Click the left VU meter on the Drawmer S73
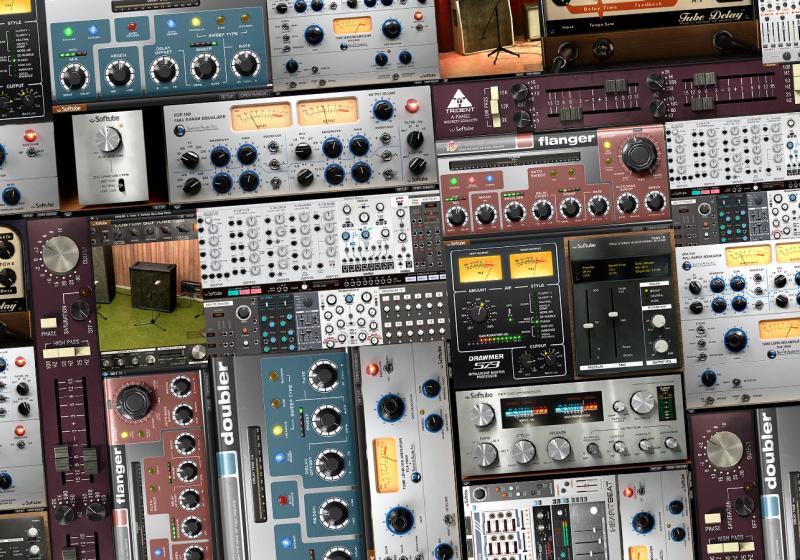This screenshot has width=800, height=560. pos(480,269)
